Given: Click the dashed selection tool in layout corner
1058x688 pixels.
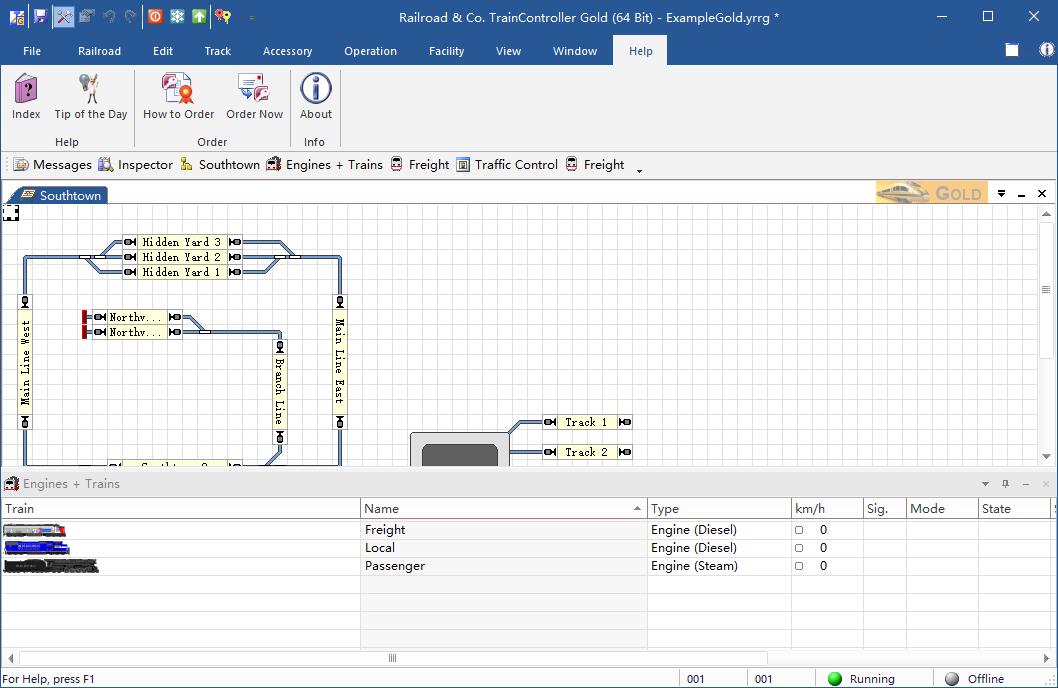Looking at the screenshot, I should [x=11, y=213].
